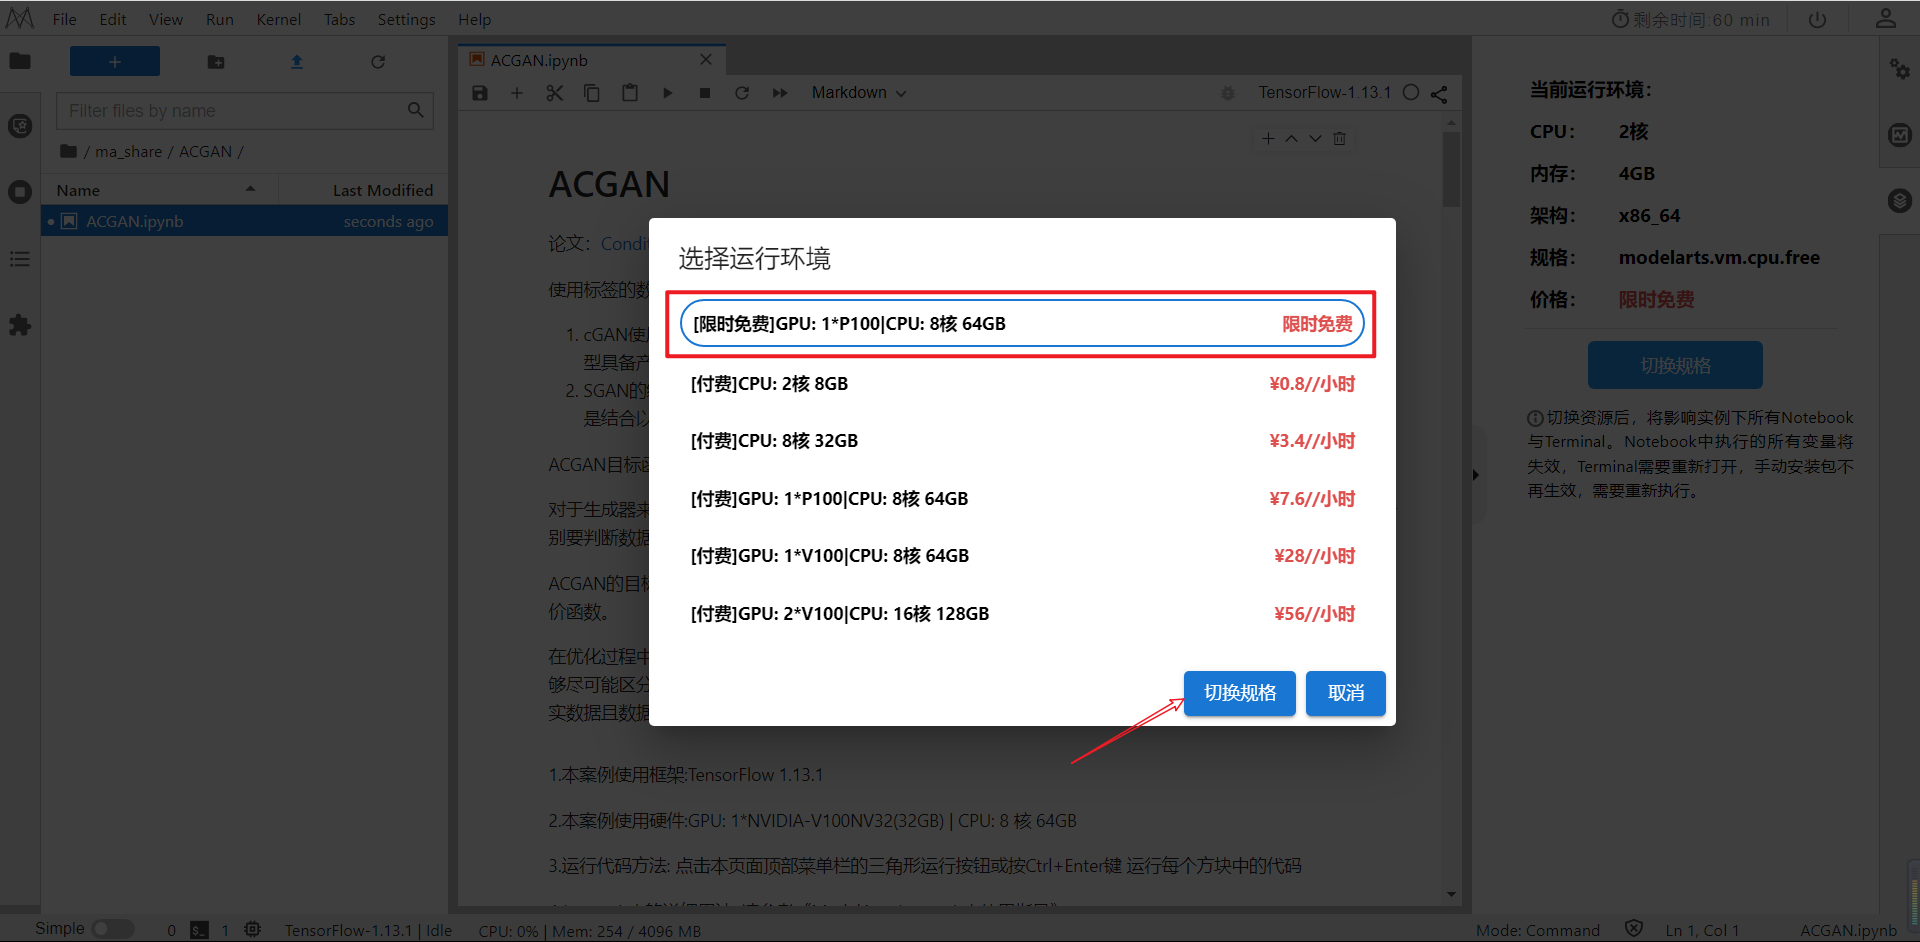The height and width of the screenshot is (942, 1920).
Task: Add a cell using the cell toolbar plus
Action: (x=1268, y=139)
